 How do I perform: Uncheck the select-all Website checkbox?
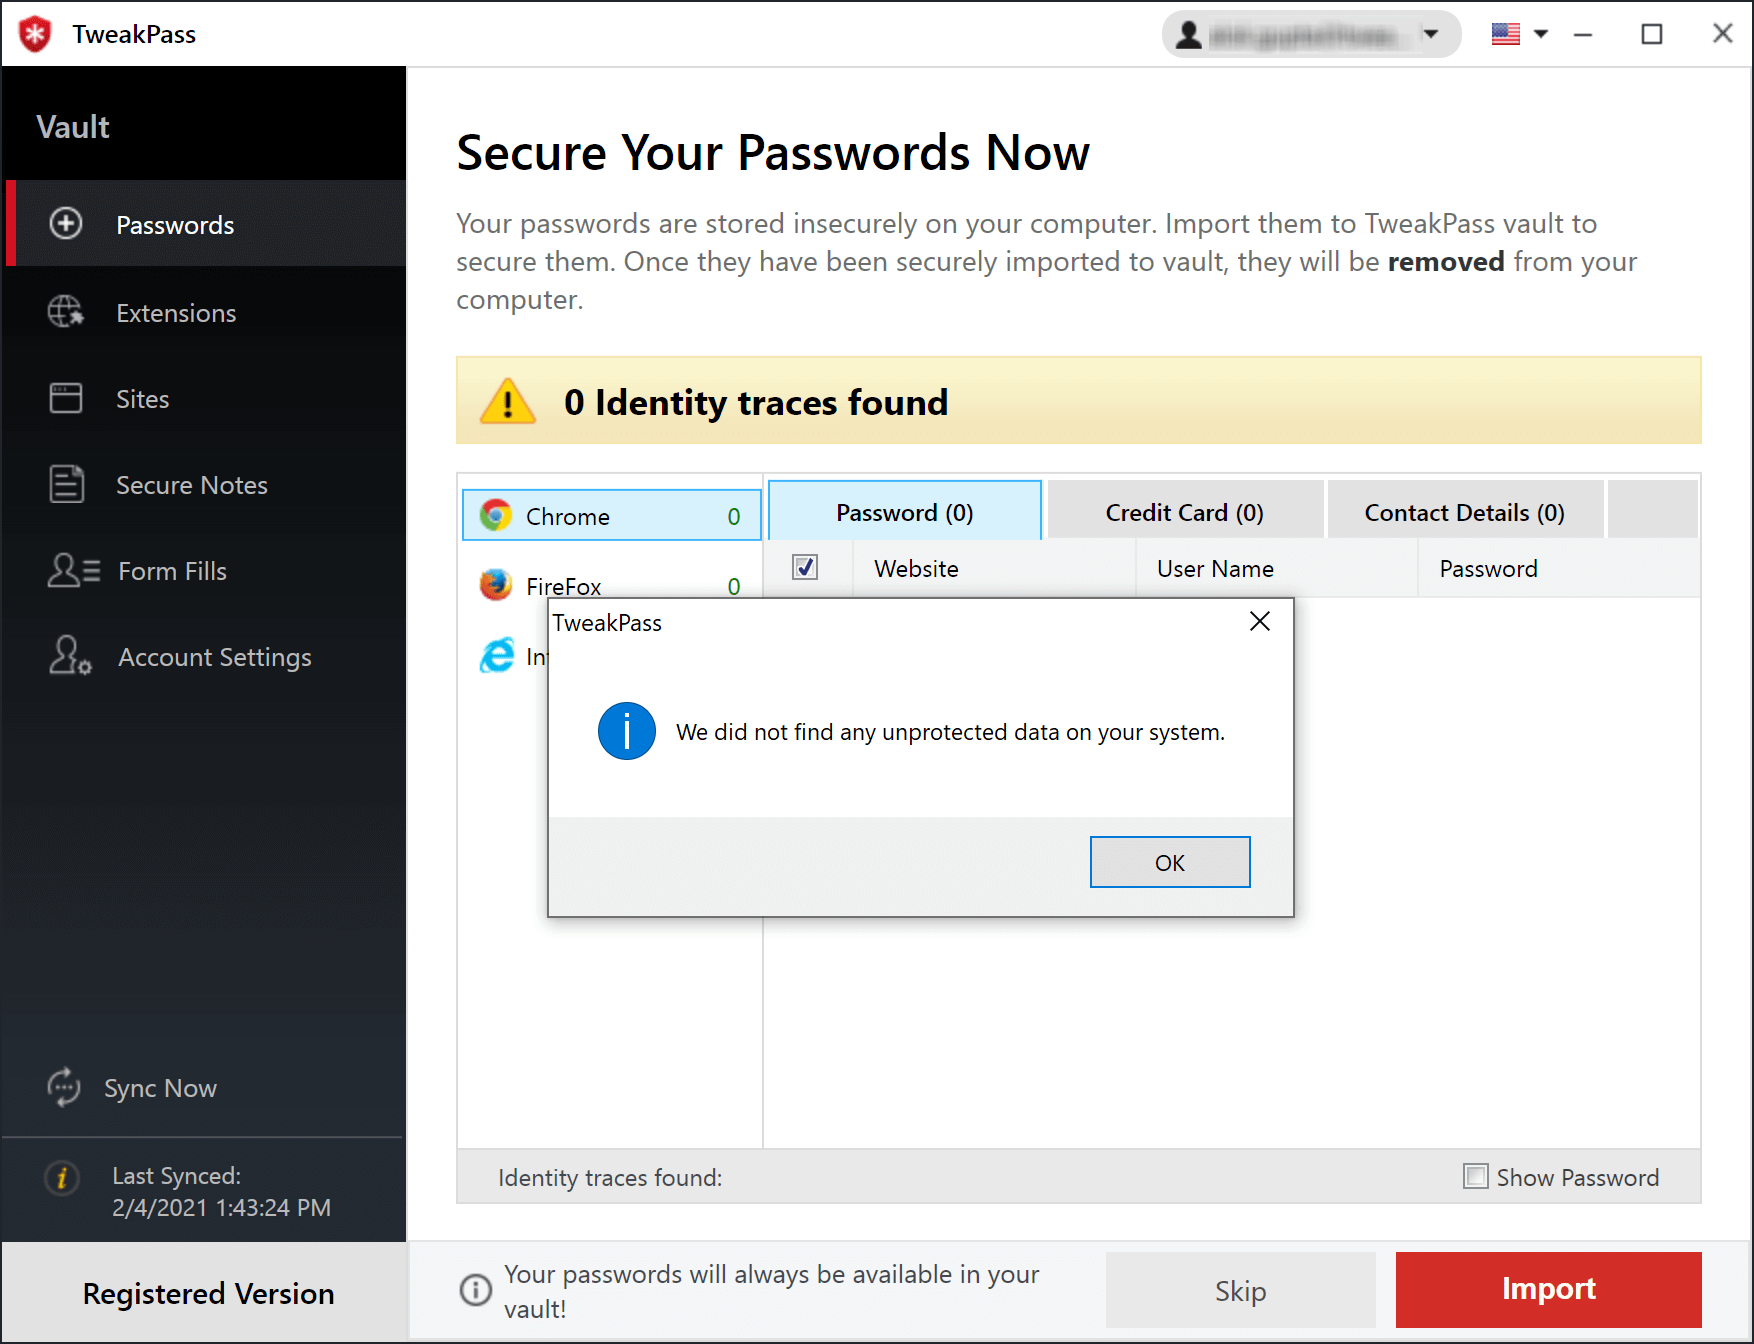(806, 567)
